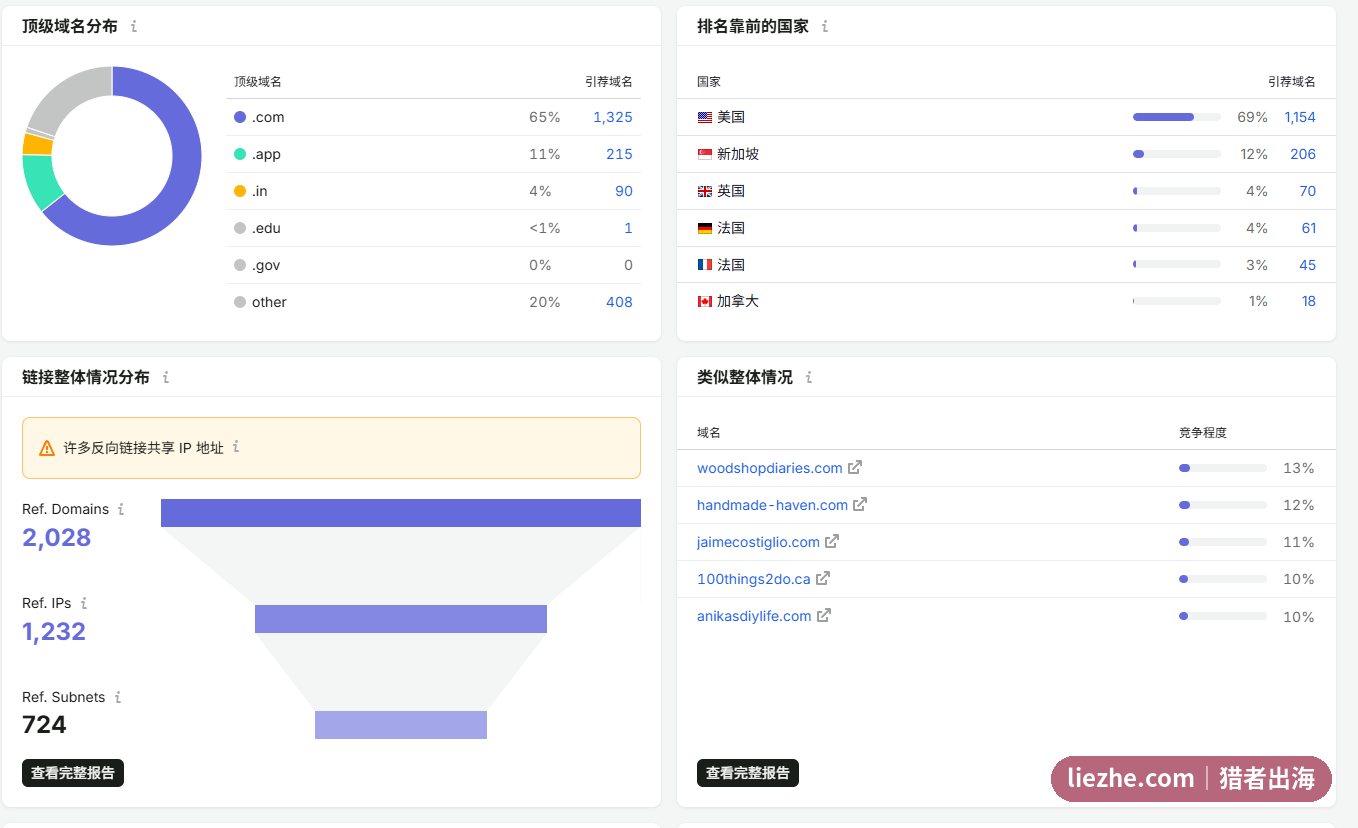This screenshot has width=1358, height=828.
Task: Click the Ref. Domains value 2,028
Action: point(56,538)
